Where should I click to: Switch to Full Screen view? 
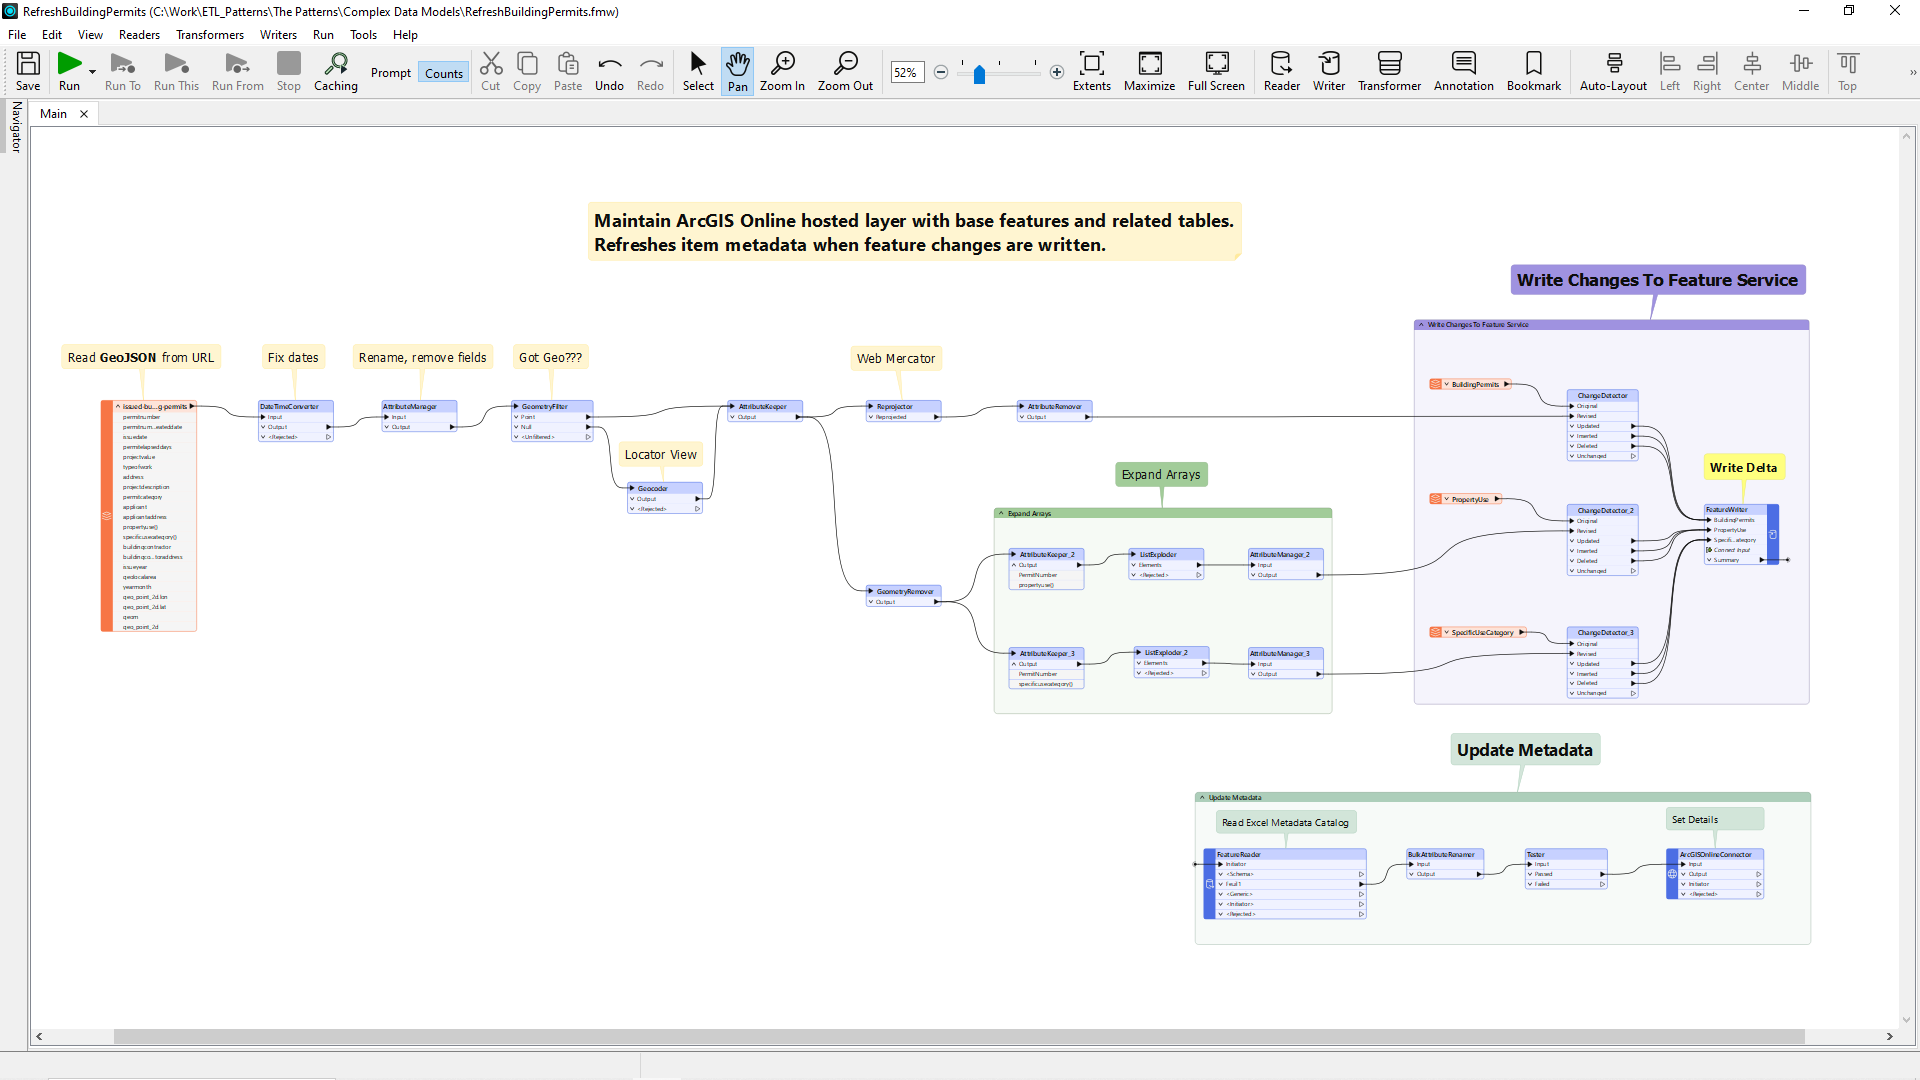pyautogui.click(x=1216, y=70)
